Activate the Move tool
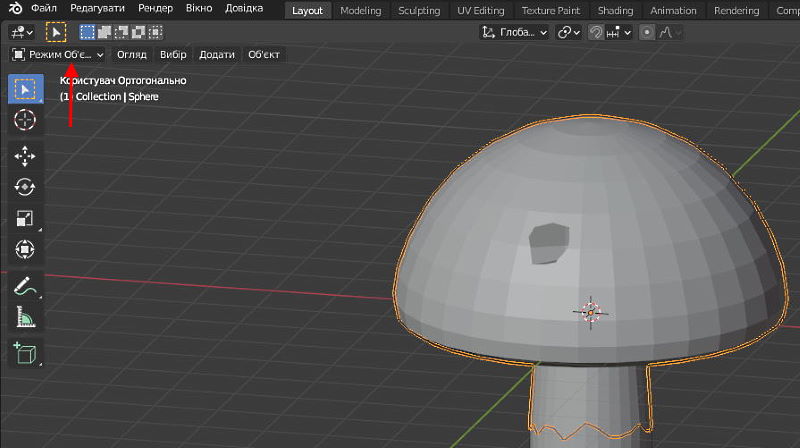 click(x=25, y=156)
